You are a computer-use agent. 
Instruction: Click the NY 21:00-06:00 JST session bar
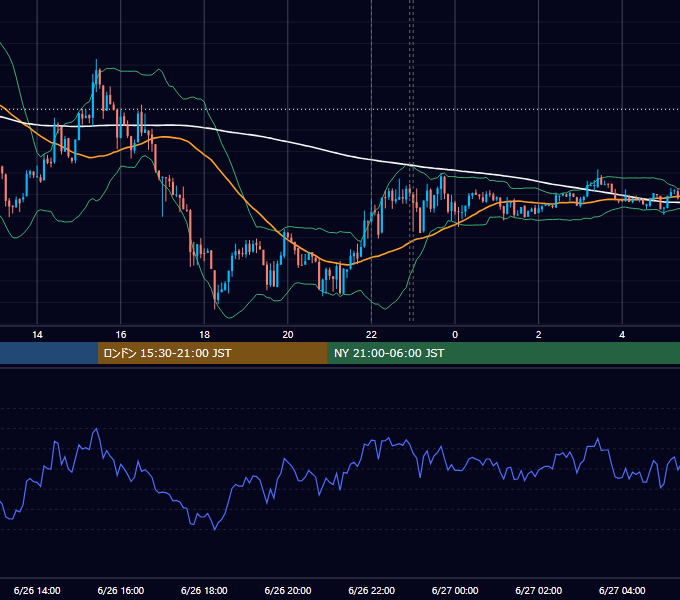[503, 353]
